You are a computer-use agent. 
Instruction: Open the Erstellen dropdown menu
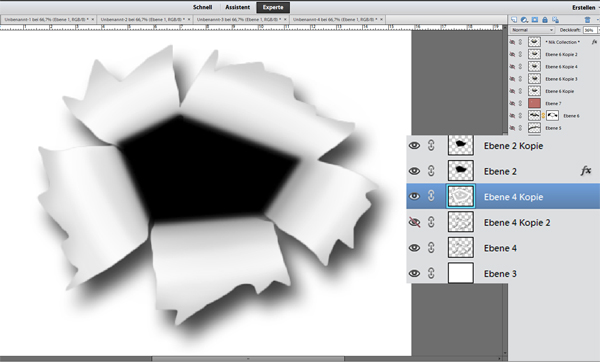tap(585, 8)
